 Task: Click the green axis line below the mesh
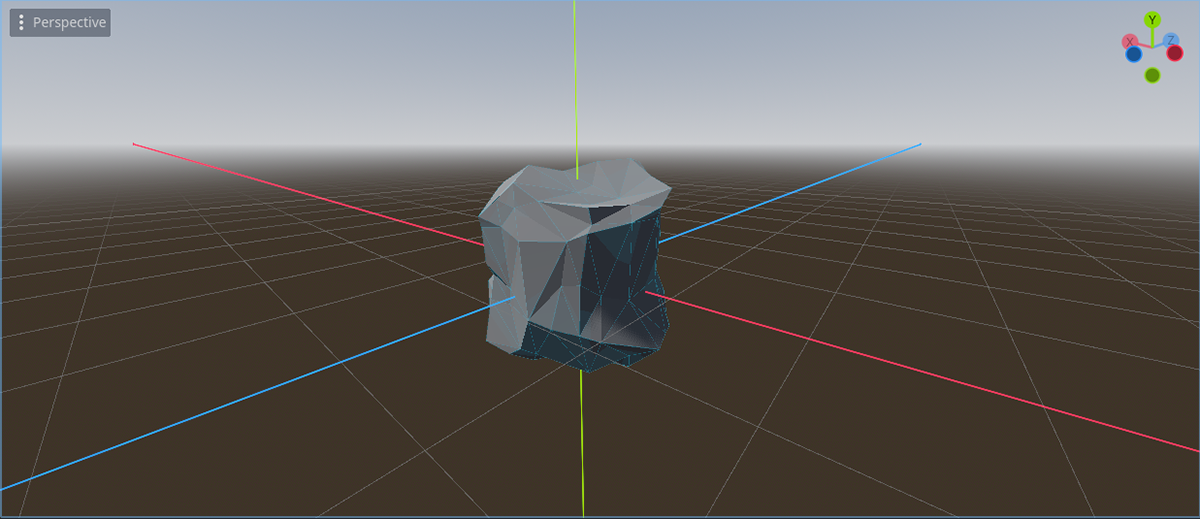click(x=582, y=440)
